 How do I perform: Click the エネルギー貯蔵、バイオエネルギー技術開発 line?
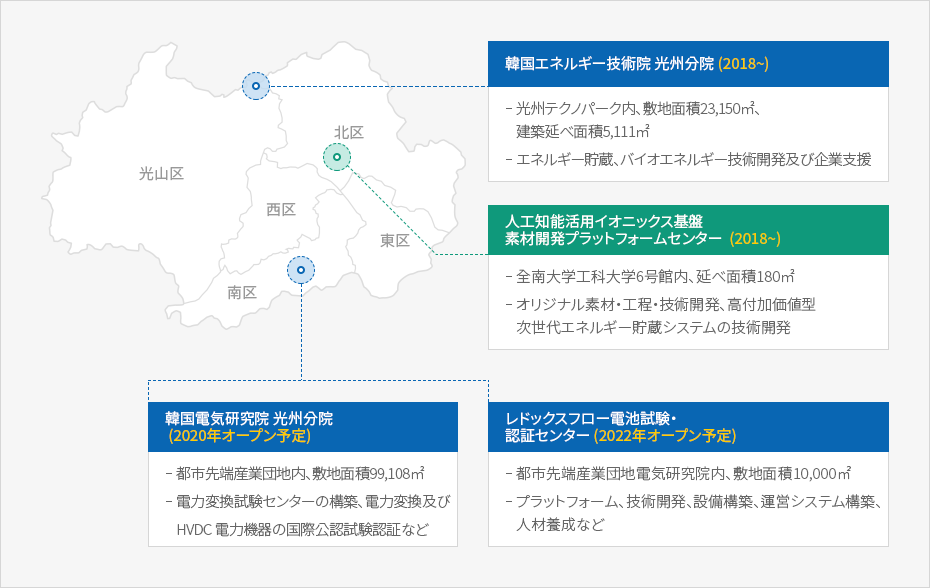689,159
